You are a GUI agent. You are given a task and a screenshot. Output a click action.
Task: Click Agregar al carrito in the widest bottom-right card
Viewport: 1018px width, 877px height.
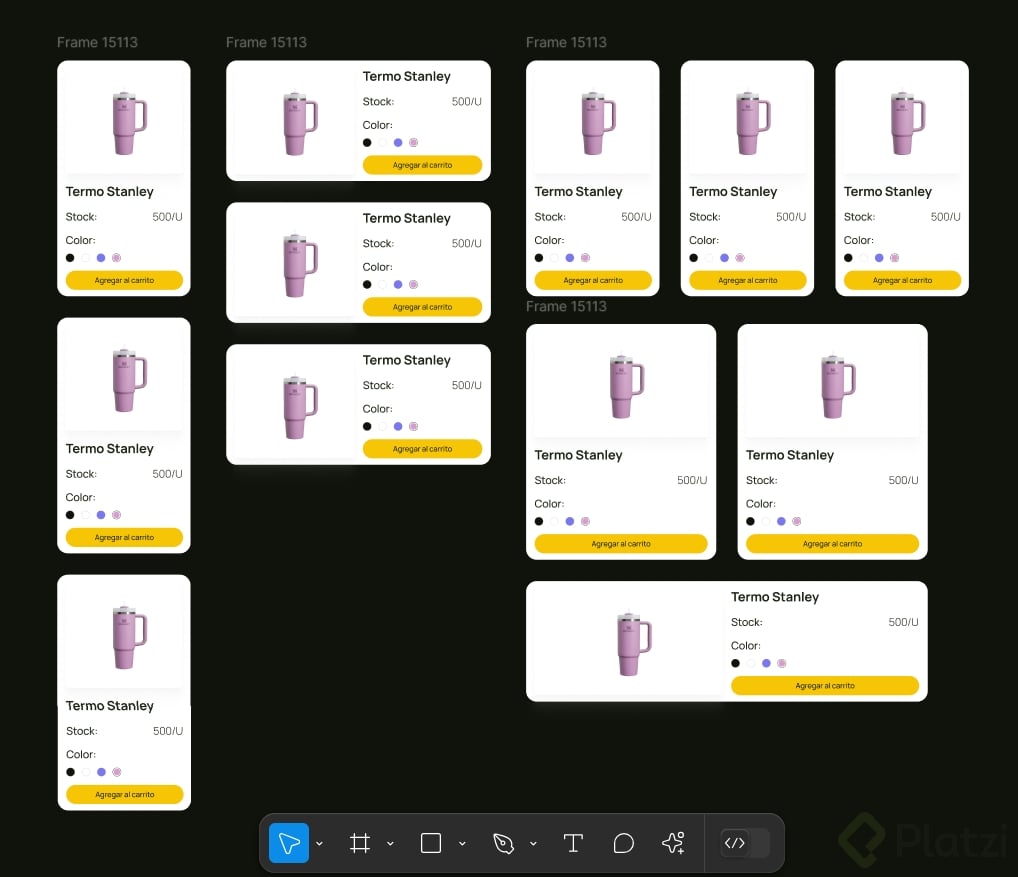825,686
